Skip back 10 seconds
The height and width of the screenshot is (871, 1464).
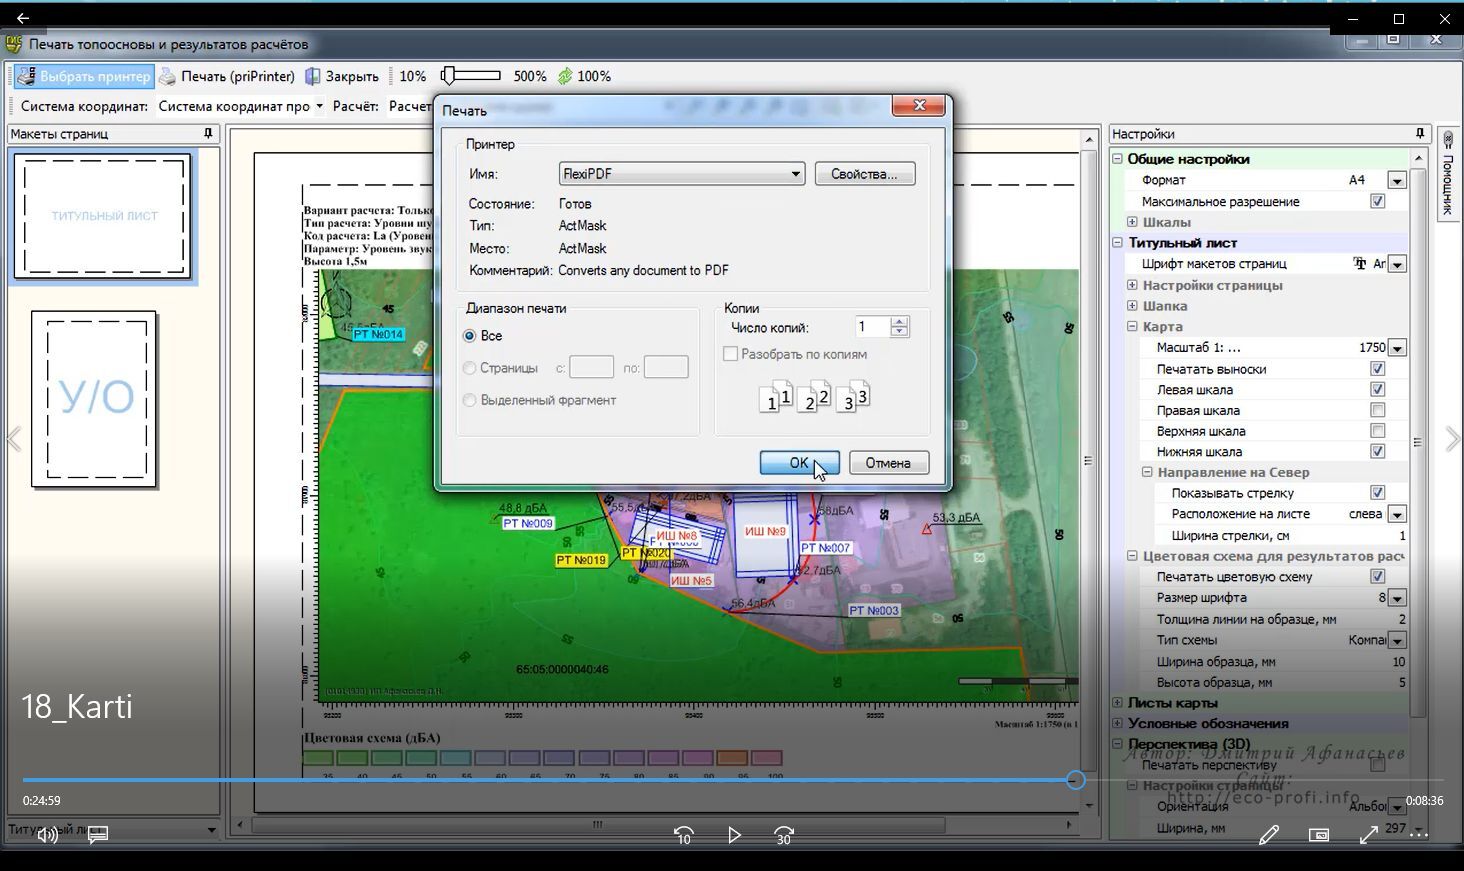point(684,835)
